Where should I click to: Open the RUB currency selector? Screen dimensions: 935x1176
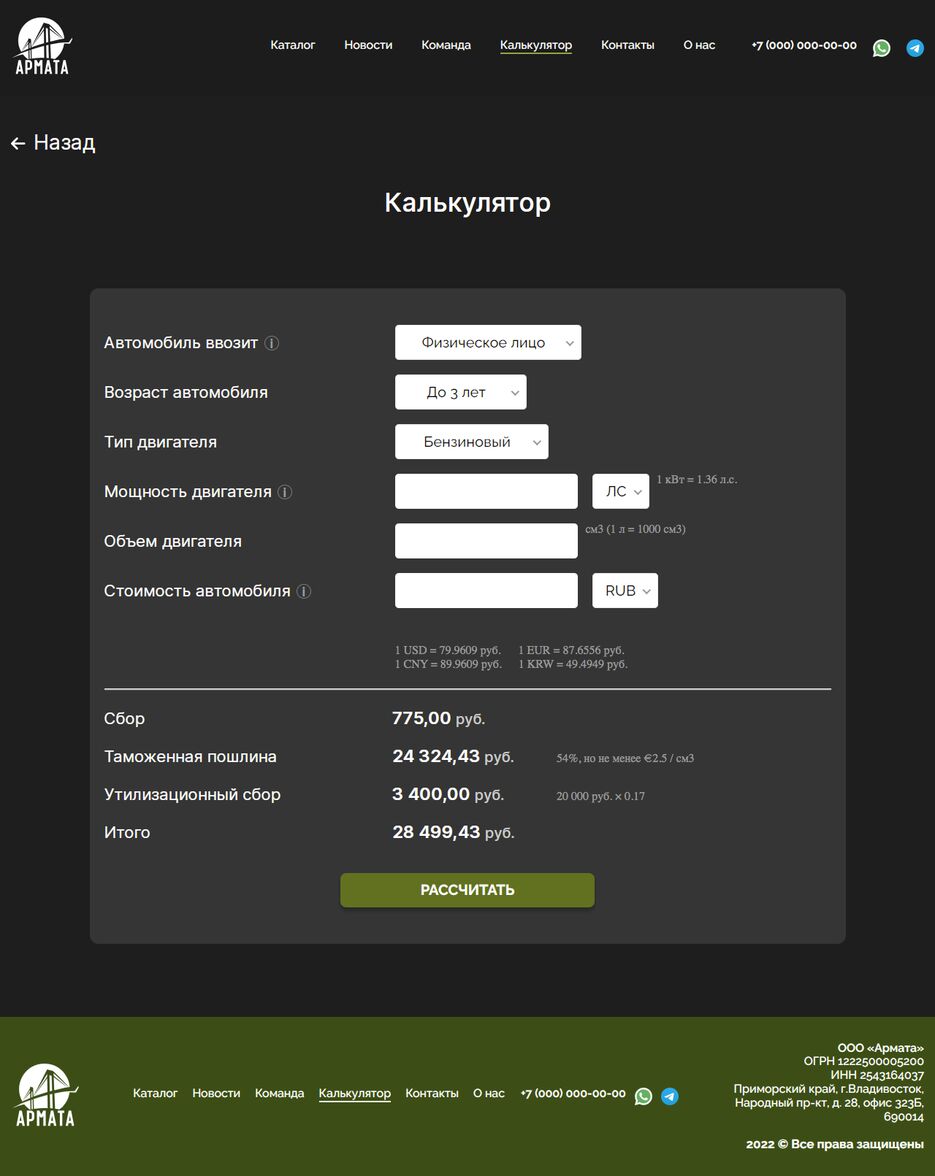pos(625,591)
